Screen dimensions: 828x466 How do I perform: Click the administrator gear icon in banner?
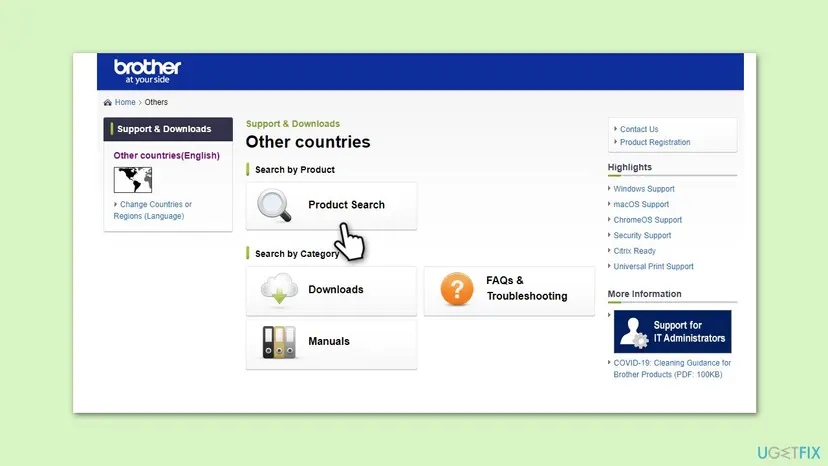point(641,342)
